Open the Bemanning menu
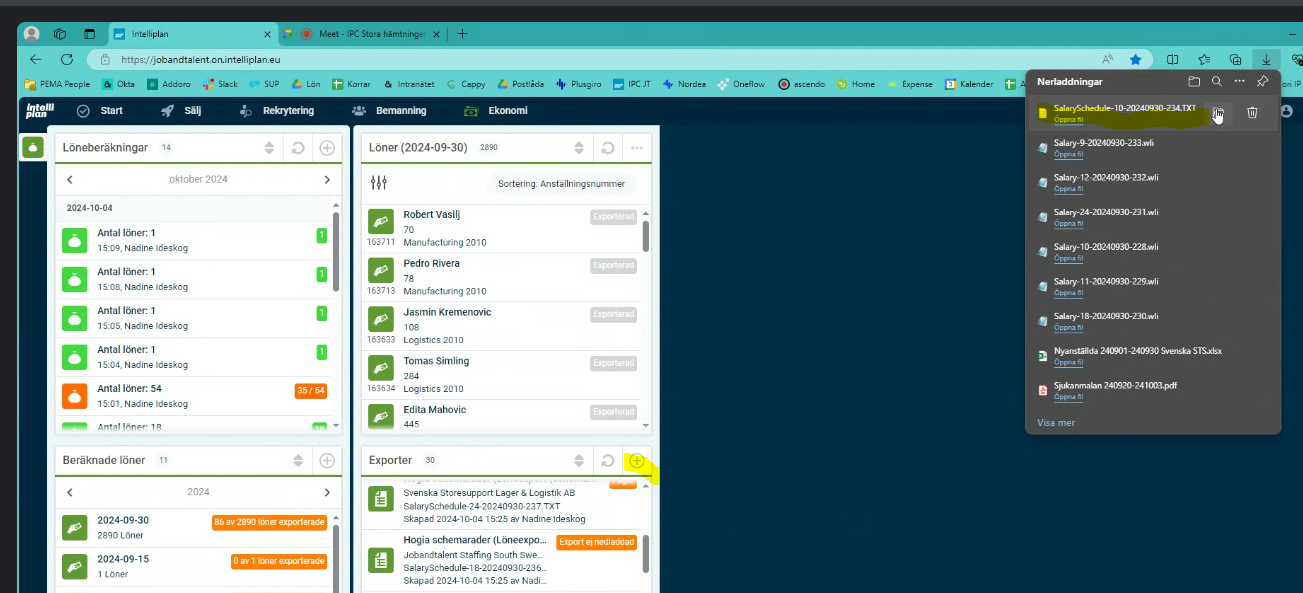The image size is (1303, 593). 390,111
